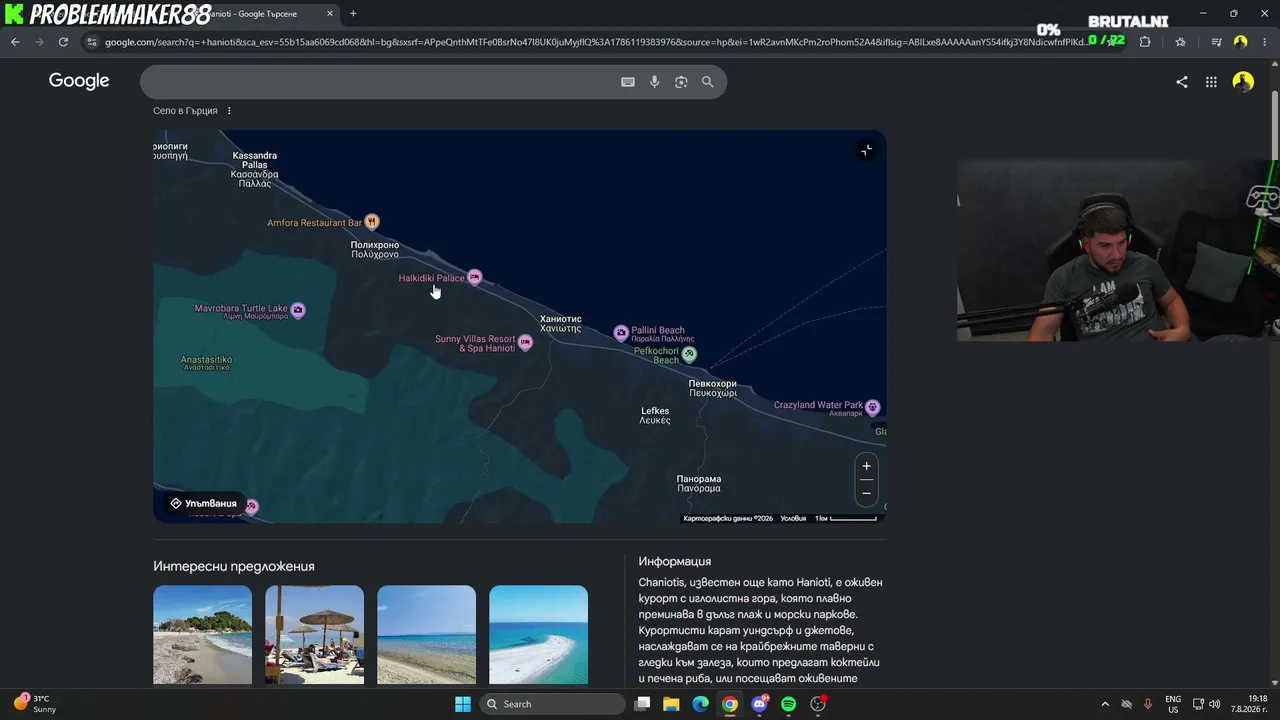Image resolution: width=1280 pixels, height=720 pixels.
Task: Open Google Lens image search
Action: tap(681, 82)
